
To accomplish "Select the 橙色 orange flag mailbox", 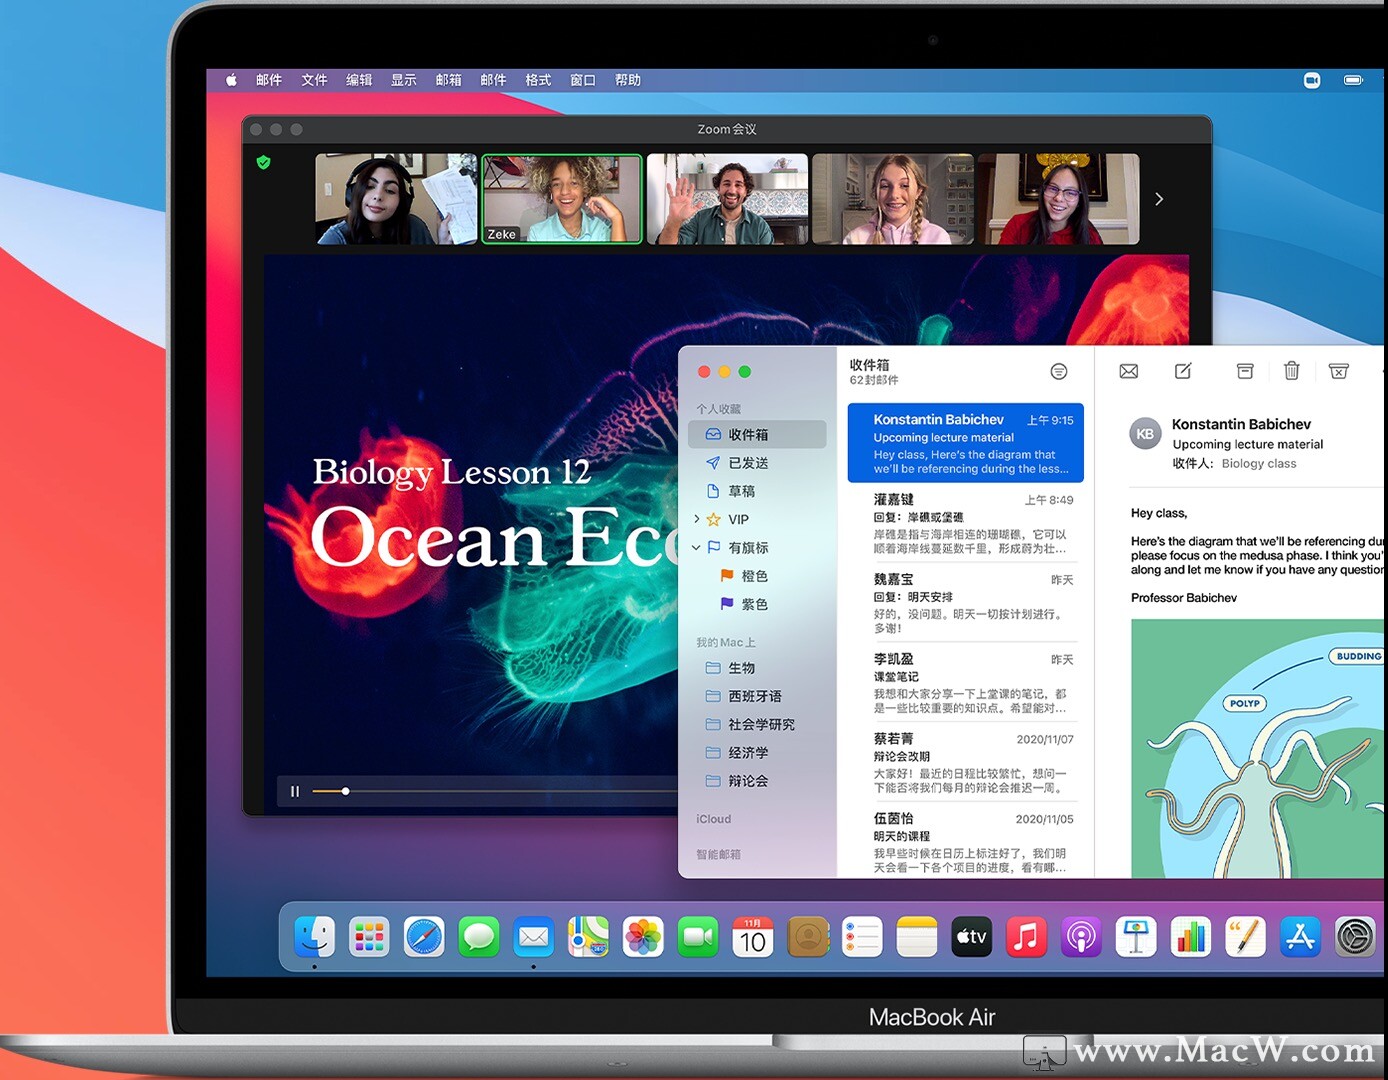I will 757,576.
